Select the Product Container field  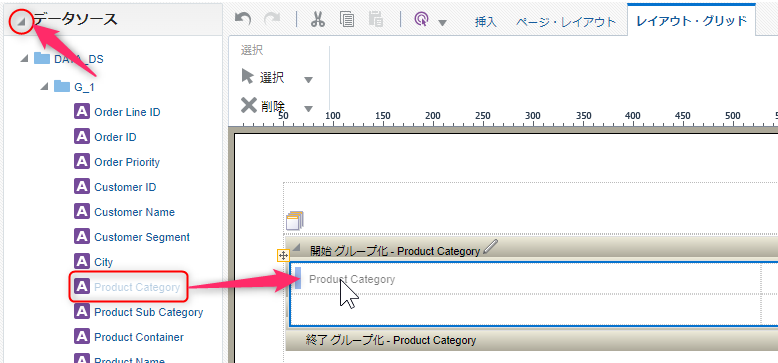(139, 337)
